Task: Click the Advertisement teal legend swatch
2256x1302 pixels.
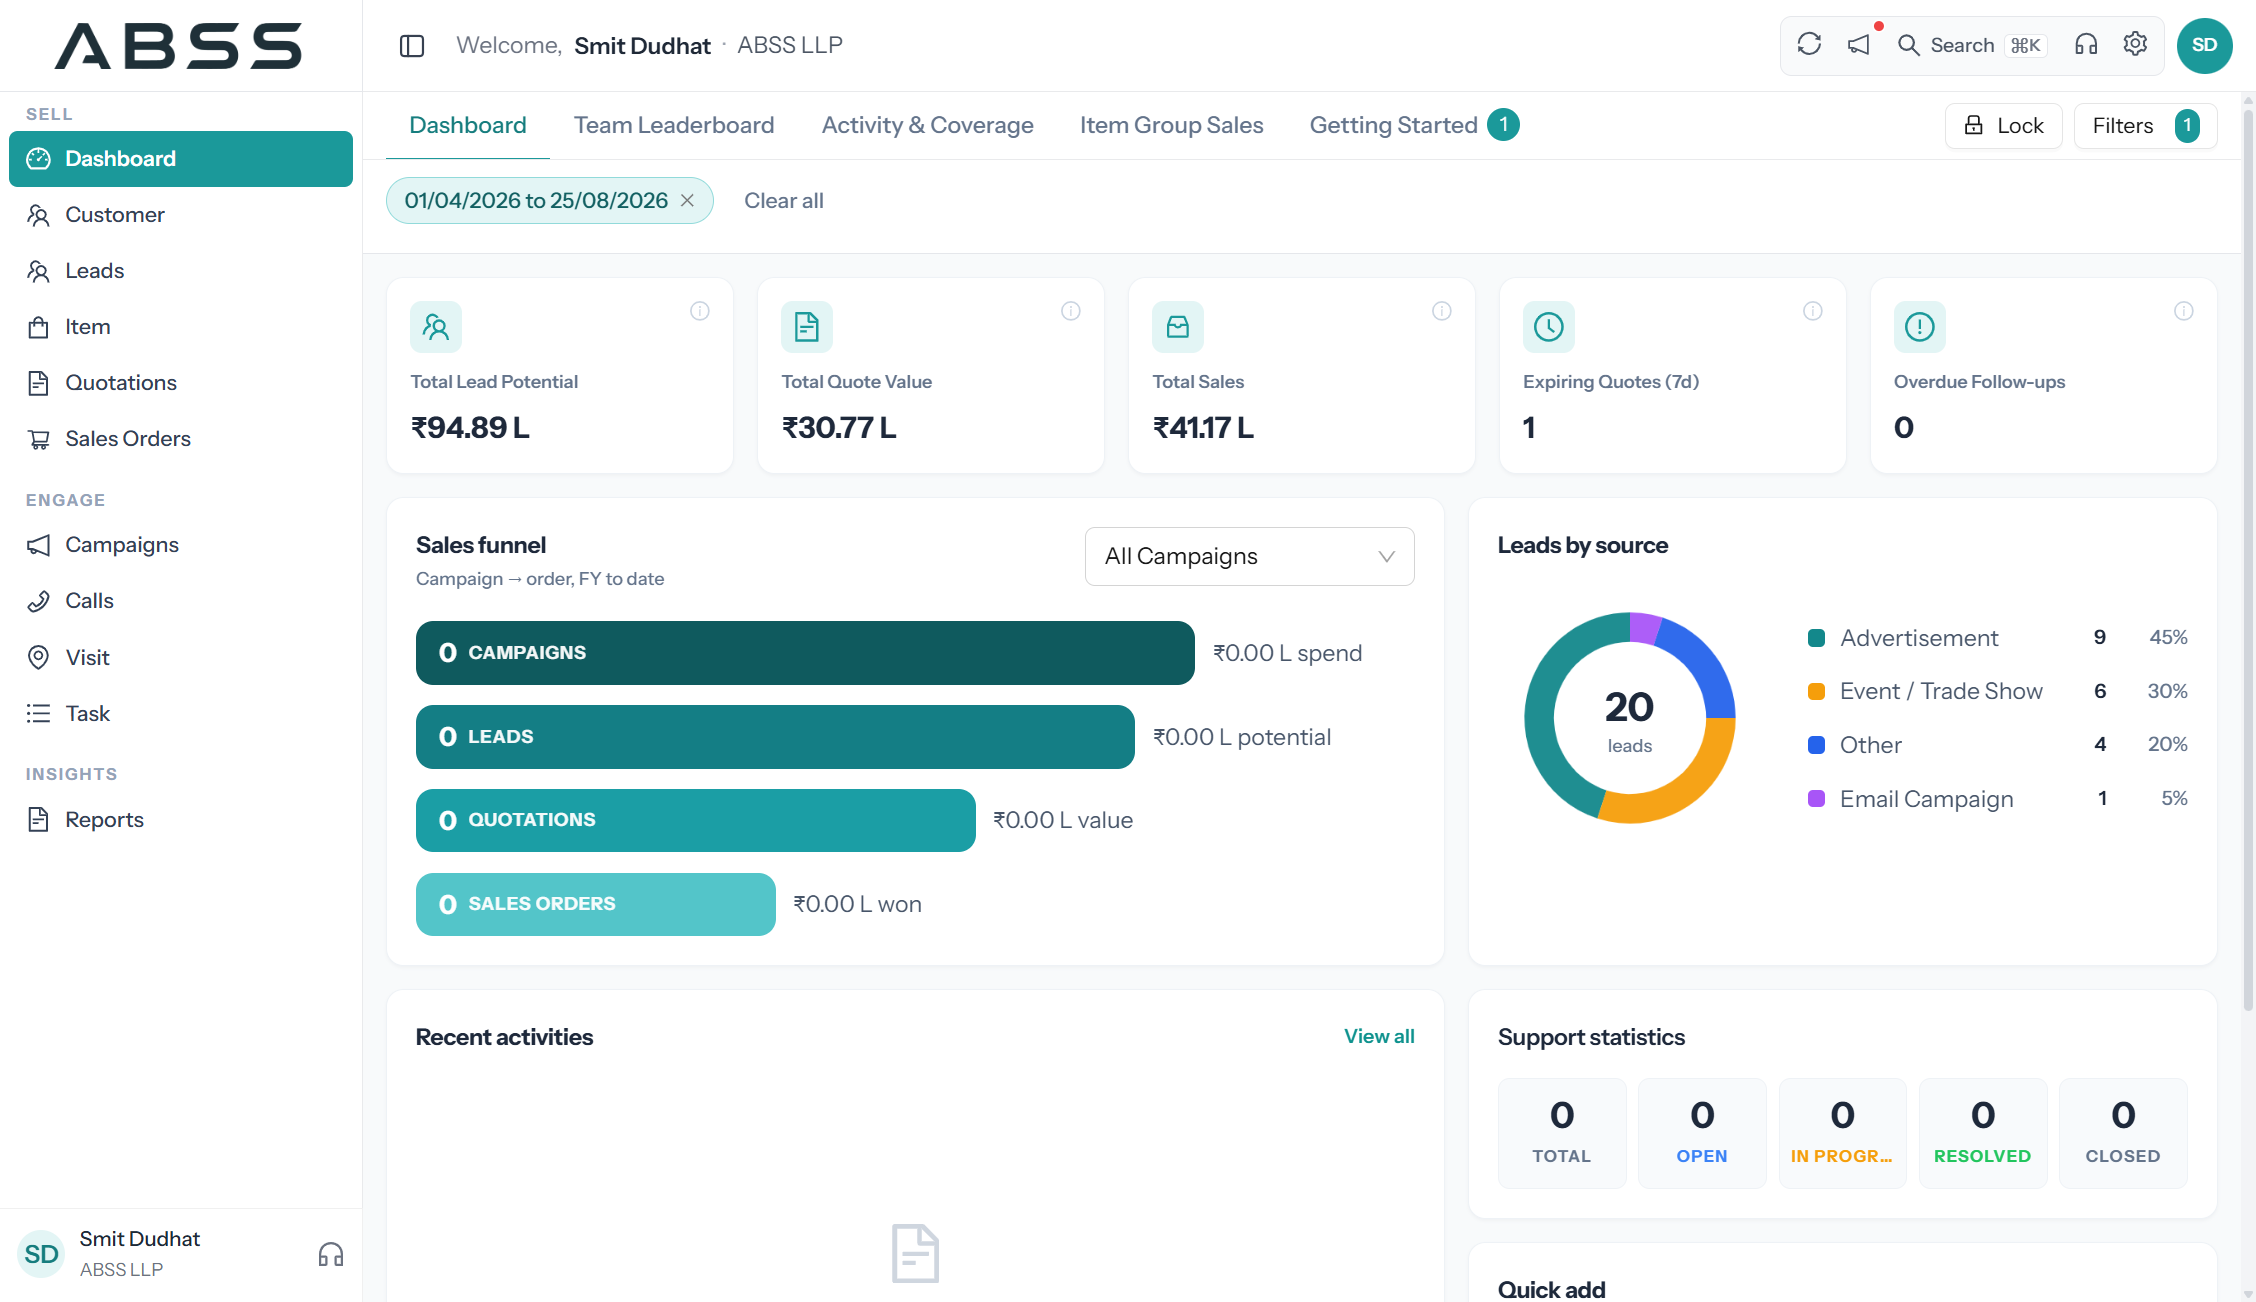Action: coord(1817,638)
